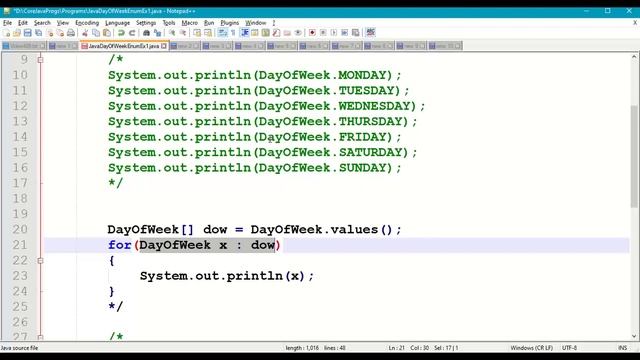Run macro multiple times icon
Viewport: 640px width, 360px height.
pyautogui.click(x=344, y=33)
